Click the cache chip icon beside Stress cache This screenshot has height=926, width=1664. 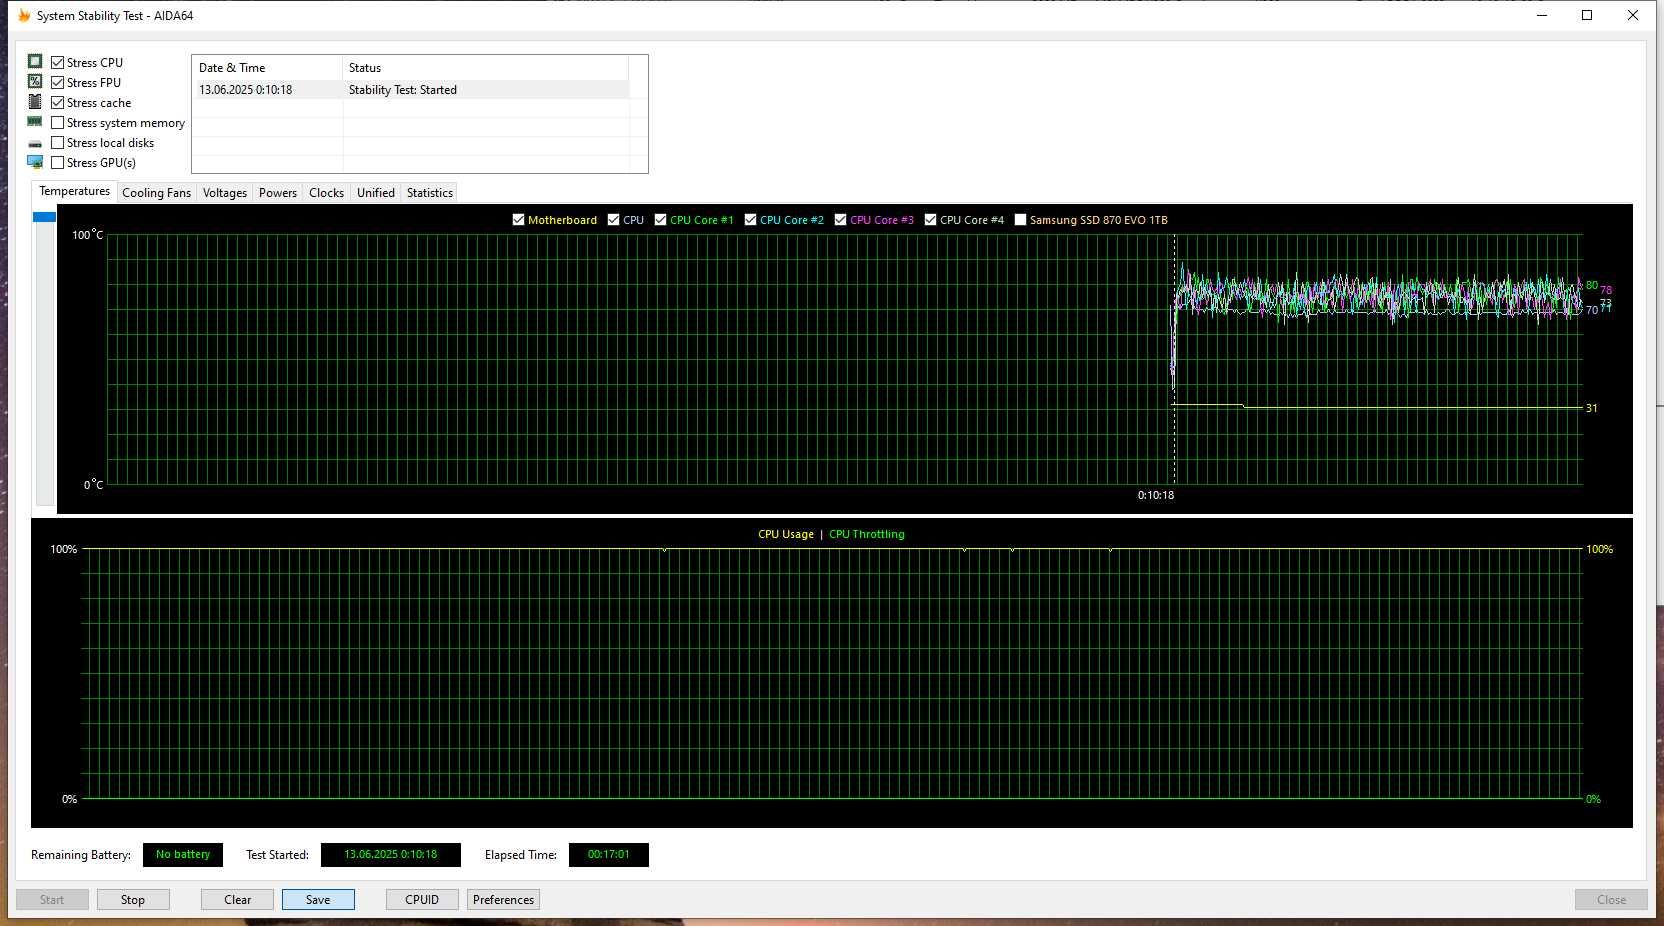click(35, 102)
